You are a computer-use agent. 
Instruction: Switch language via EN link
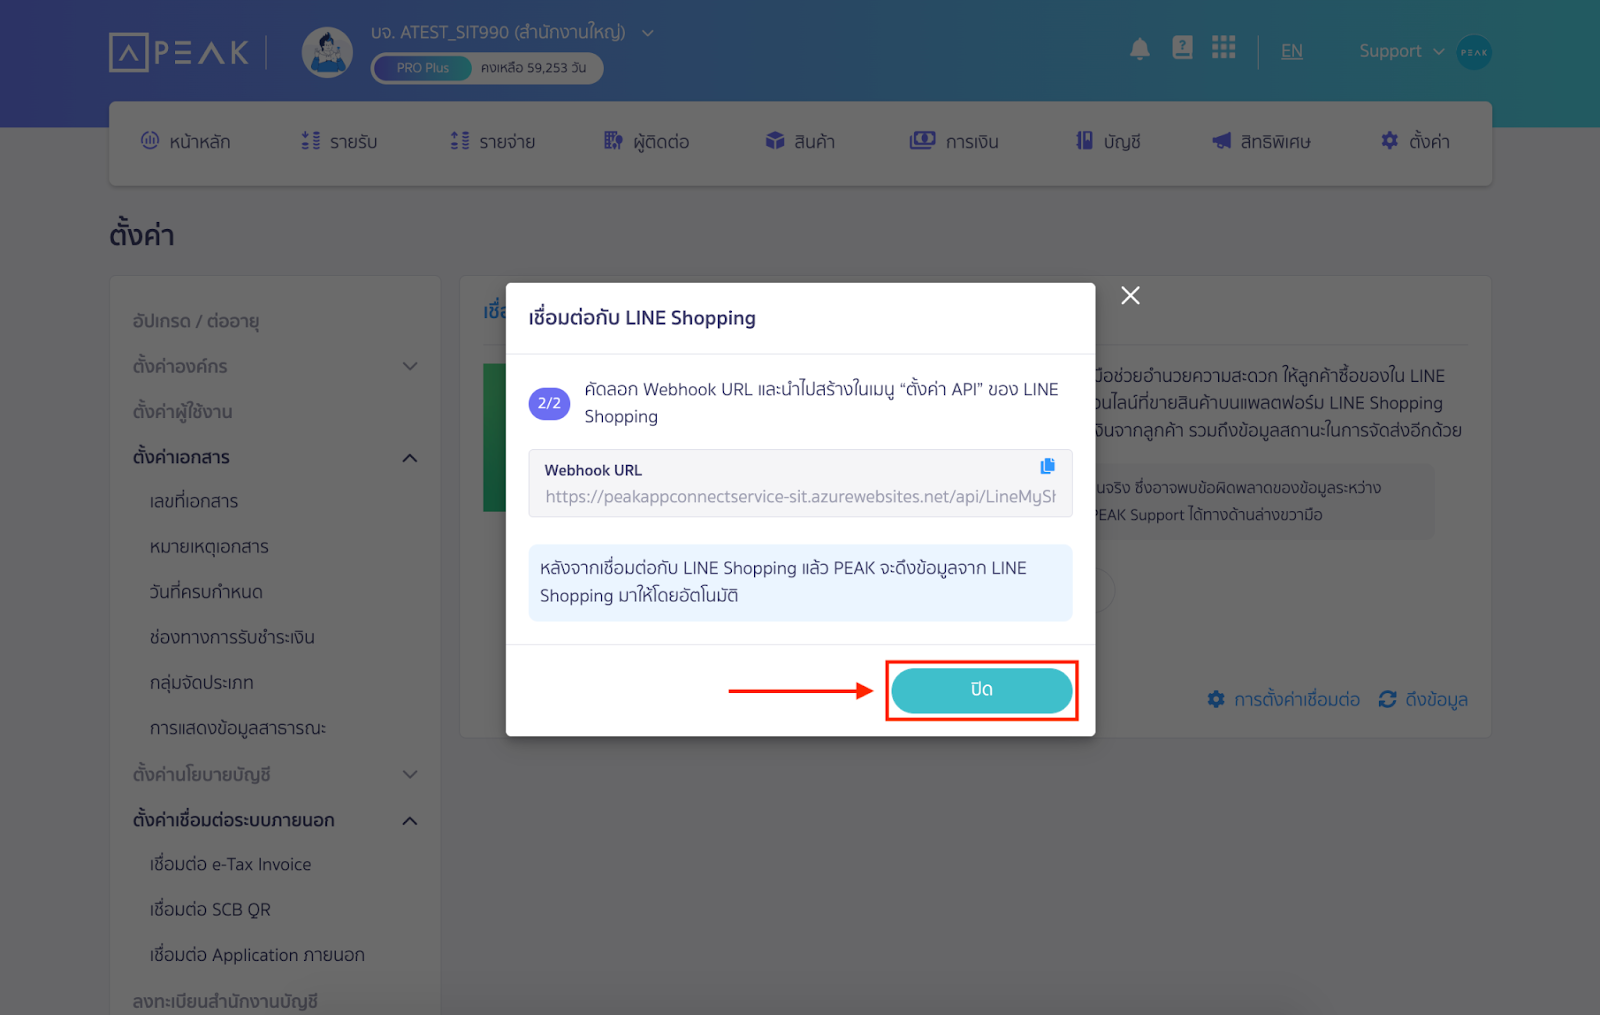[1292, 51]
